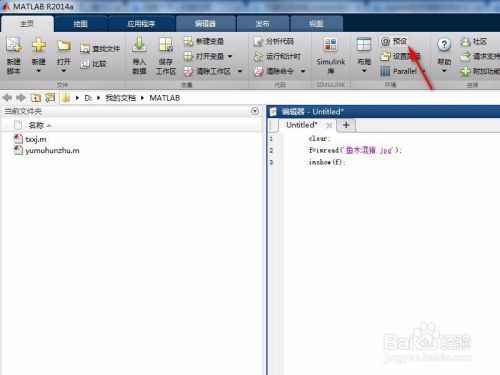Open the Current Folder panel actions menu
Screen dimensions: 500x375
[255, 111]
